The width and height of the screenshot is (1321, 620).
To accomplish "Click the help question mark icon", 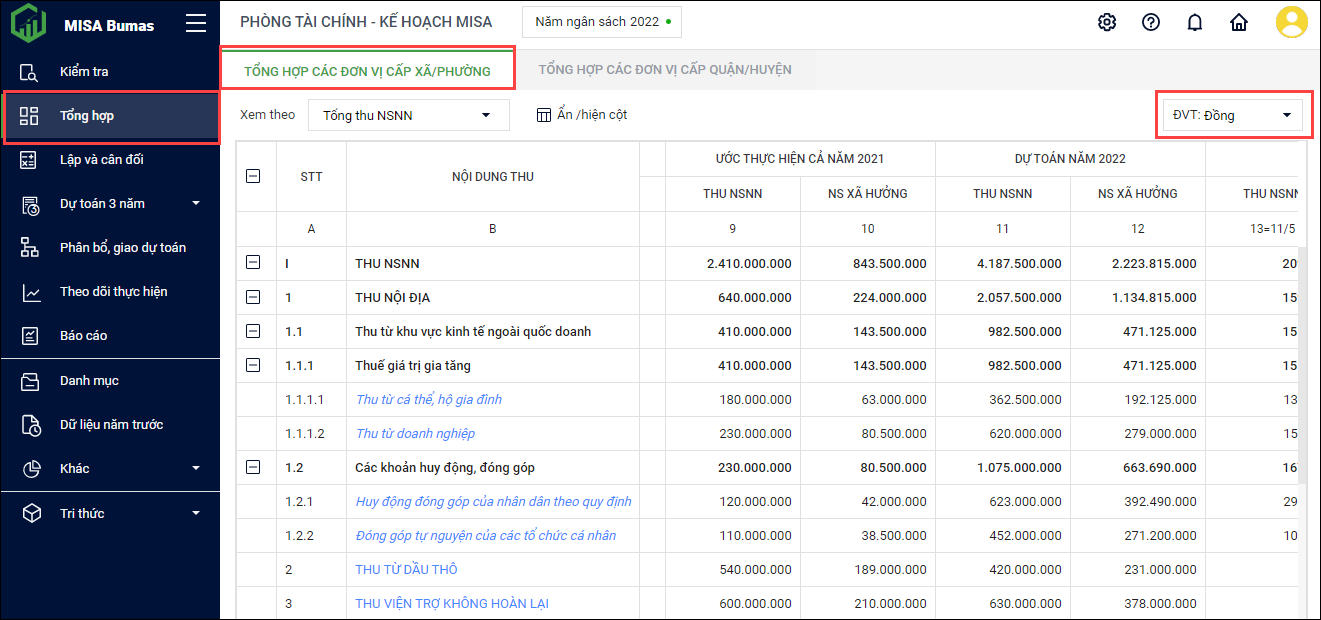I will (x=1151, y=23).
